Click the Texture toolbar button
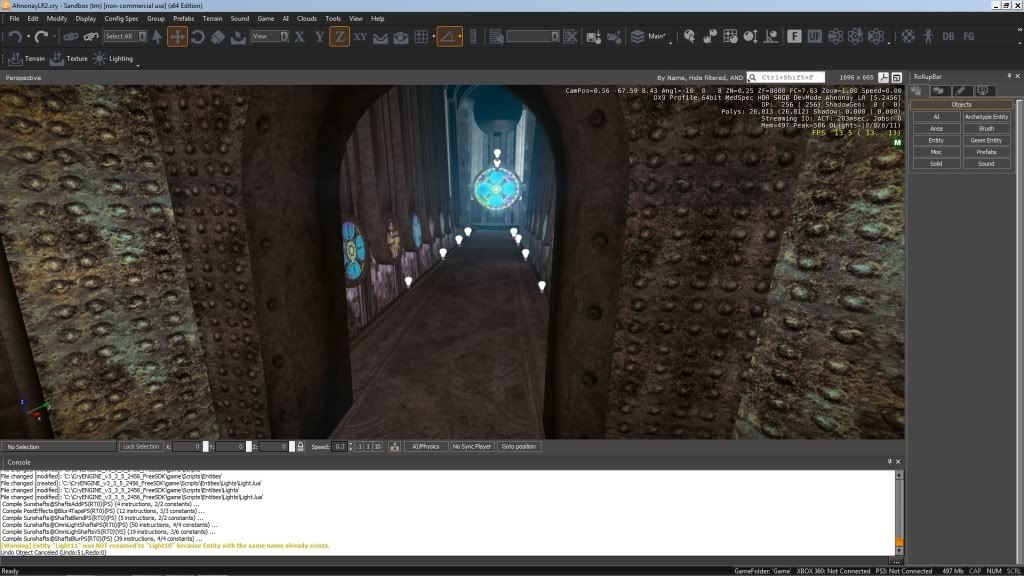This screenshot has width=1024, height=576. tap(69, 59)
